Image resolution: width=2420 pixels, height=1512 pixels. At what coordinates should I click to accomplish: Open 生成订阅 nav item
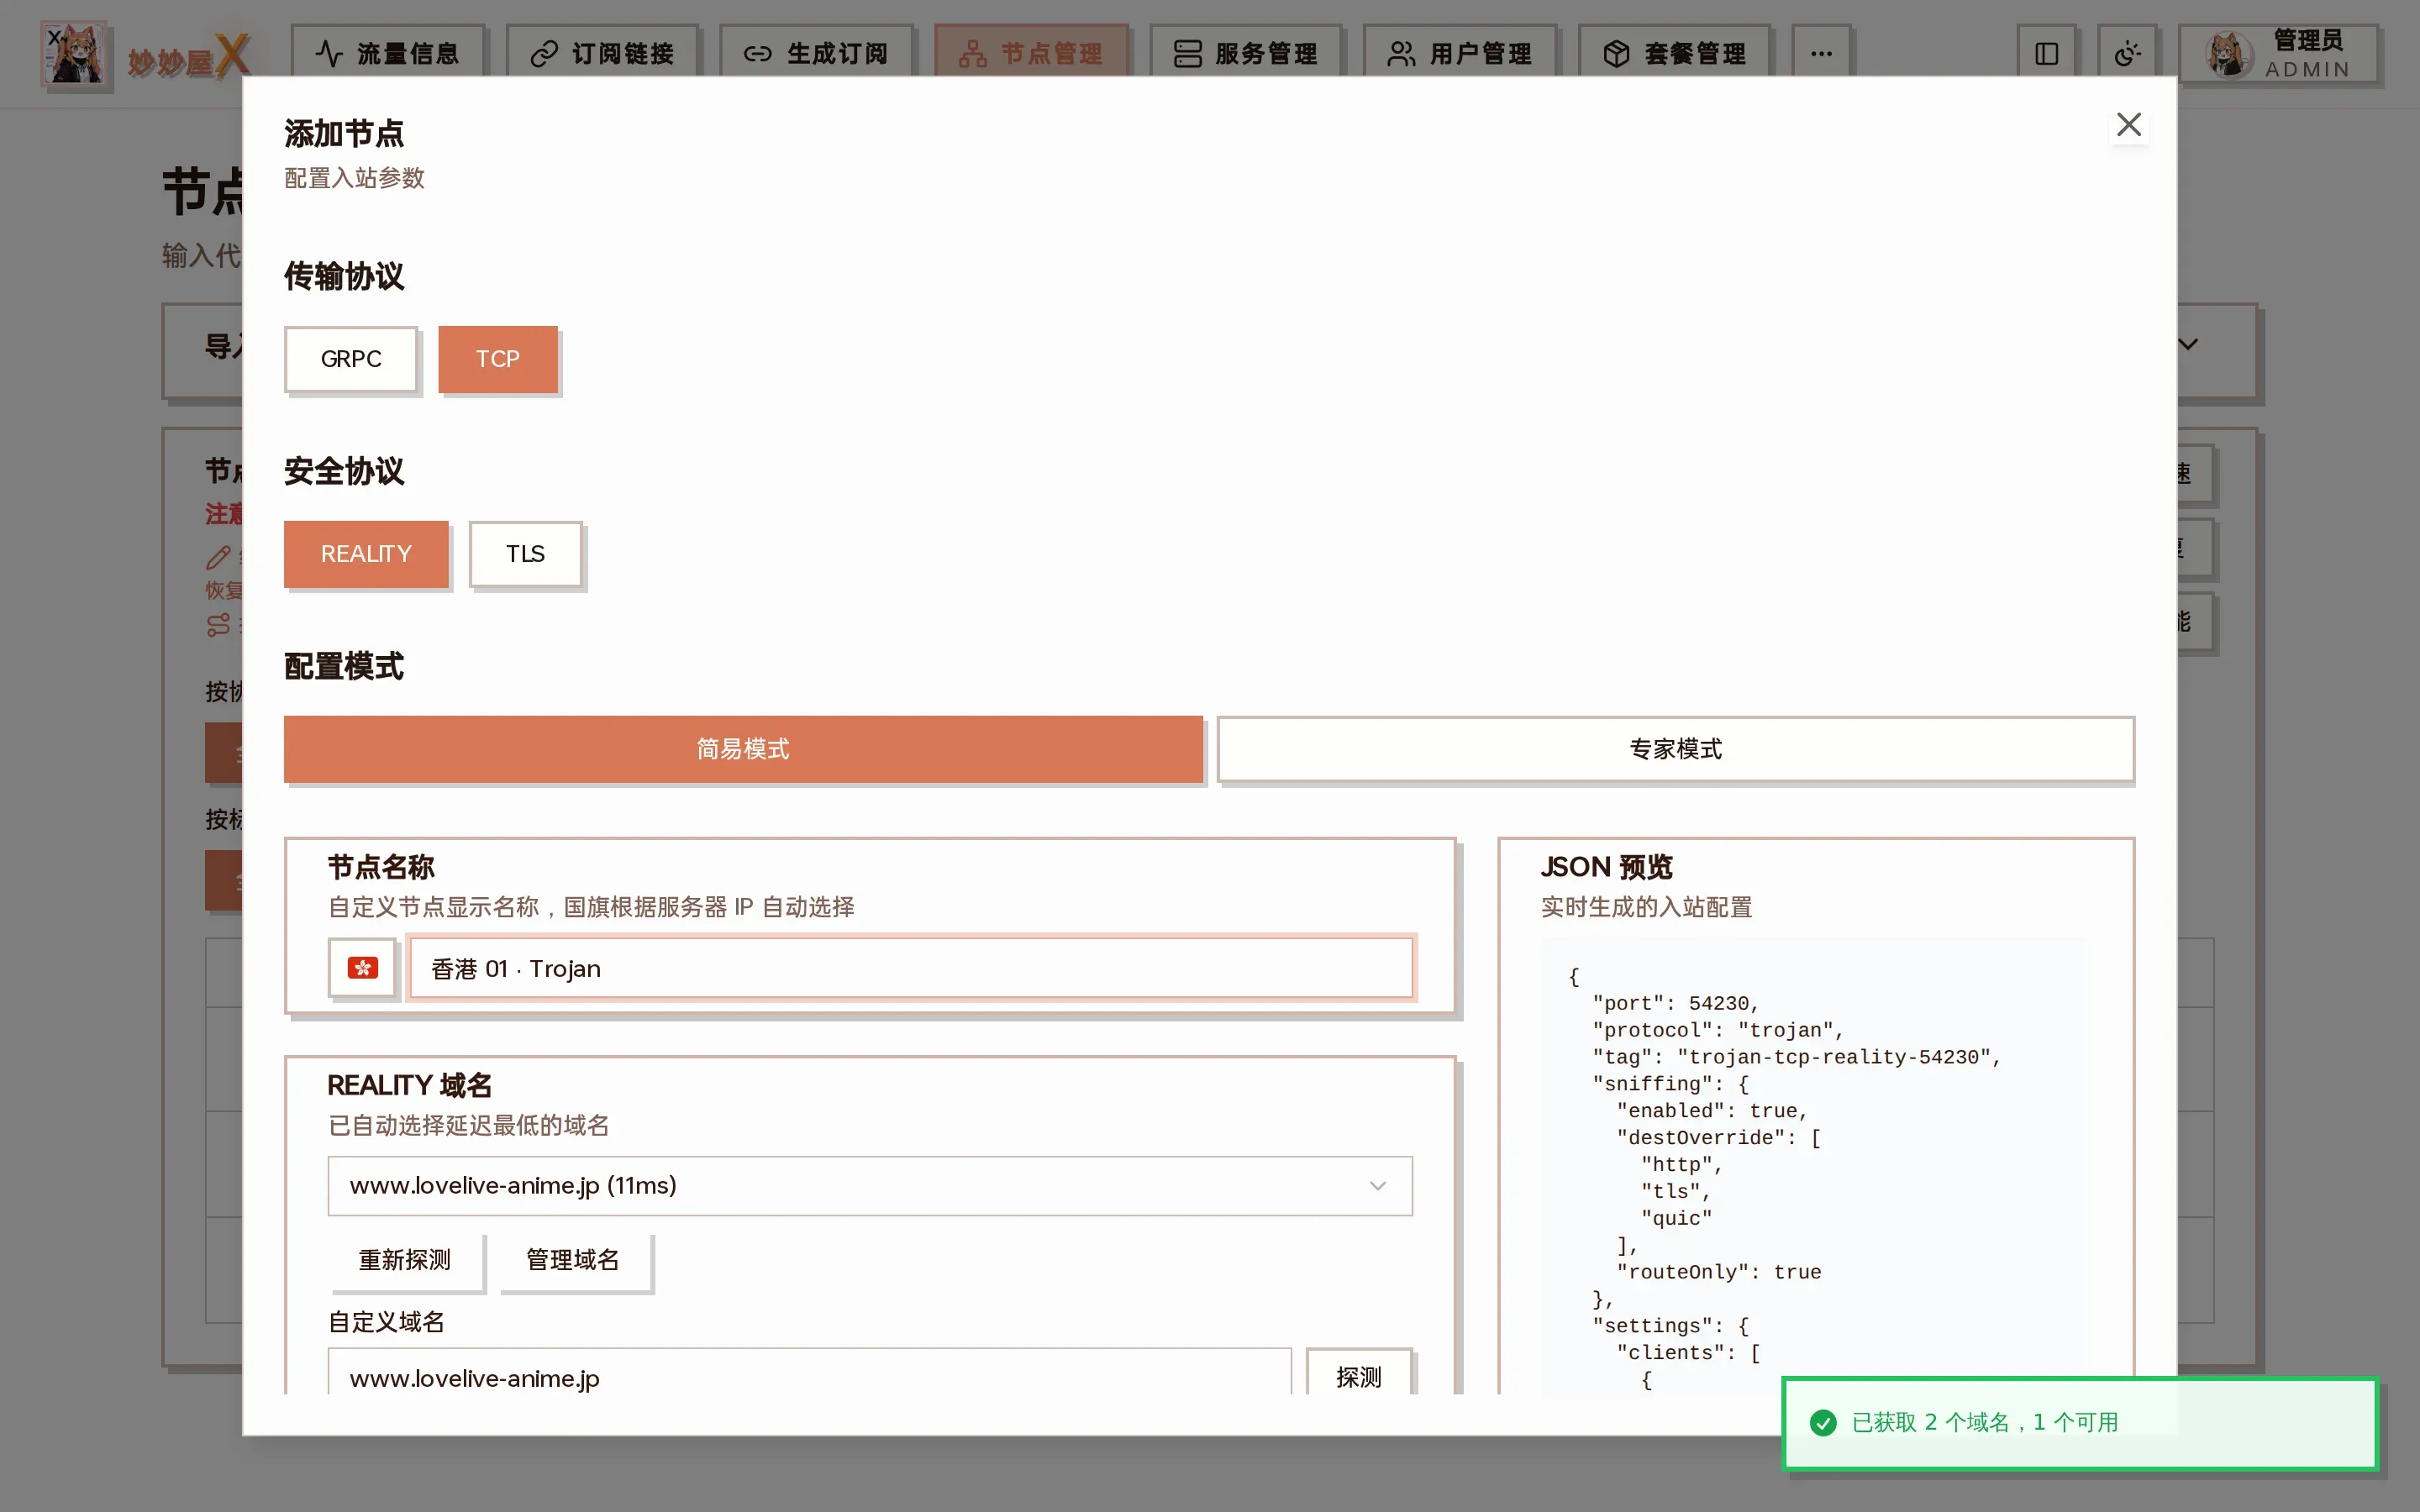click(816, 53)
